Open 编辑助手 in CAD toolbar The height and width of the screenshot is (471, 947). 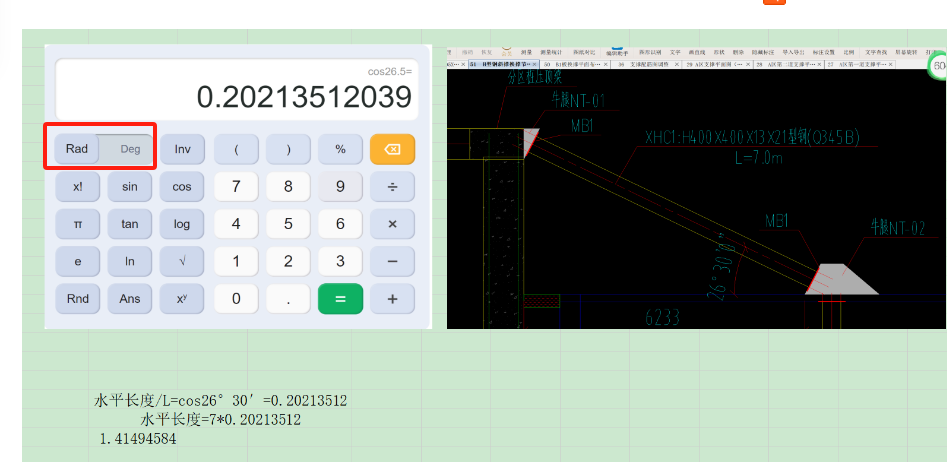point(617,53)
